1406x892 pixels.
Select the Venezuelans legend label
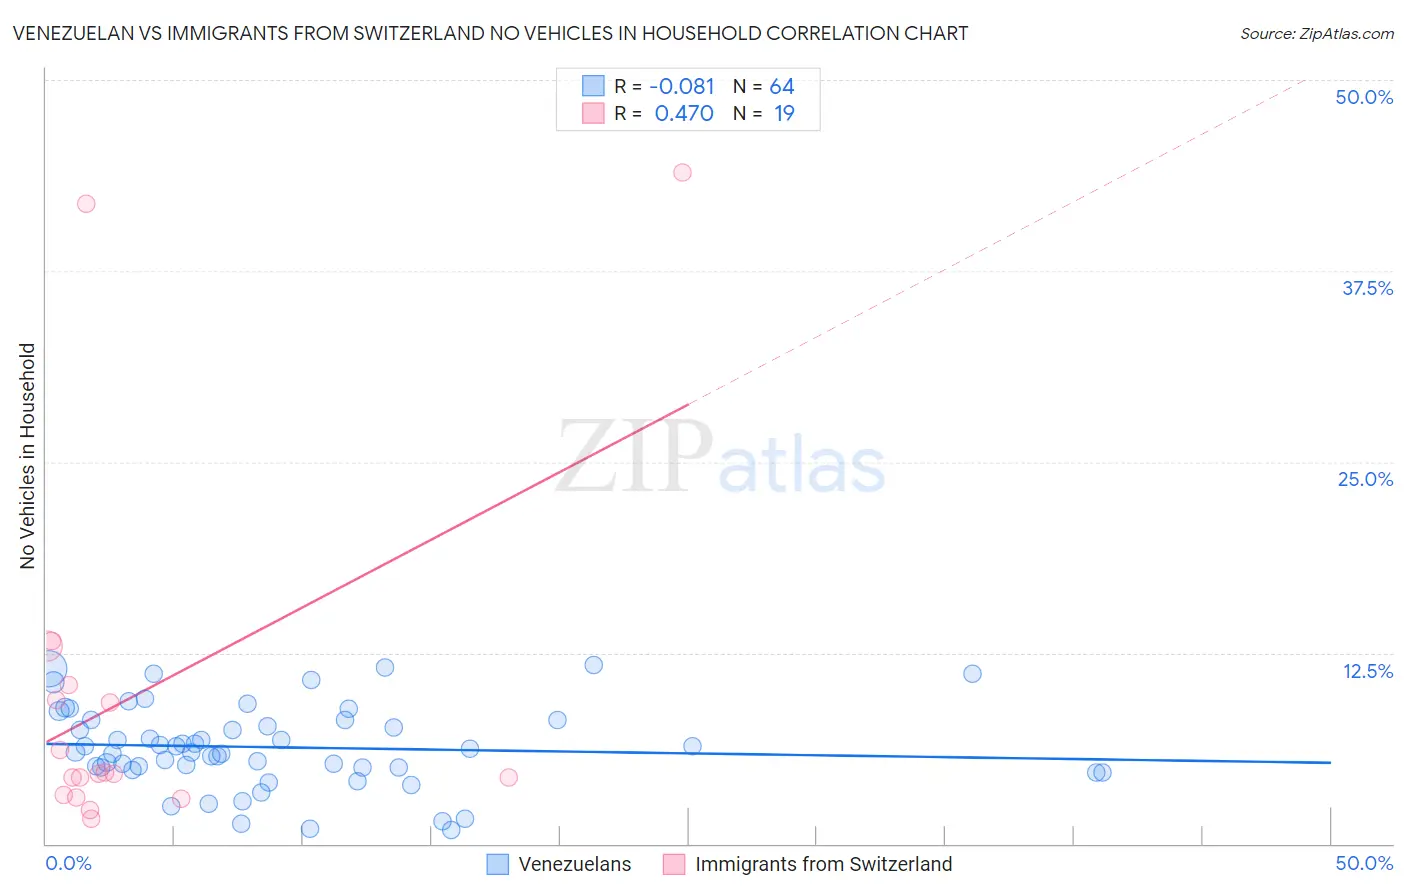pyautogui.click(x=575, y=864)
